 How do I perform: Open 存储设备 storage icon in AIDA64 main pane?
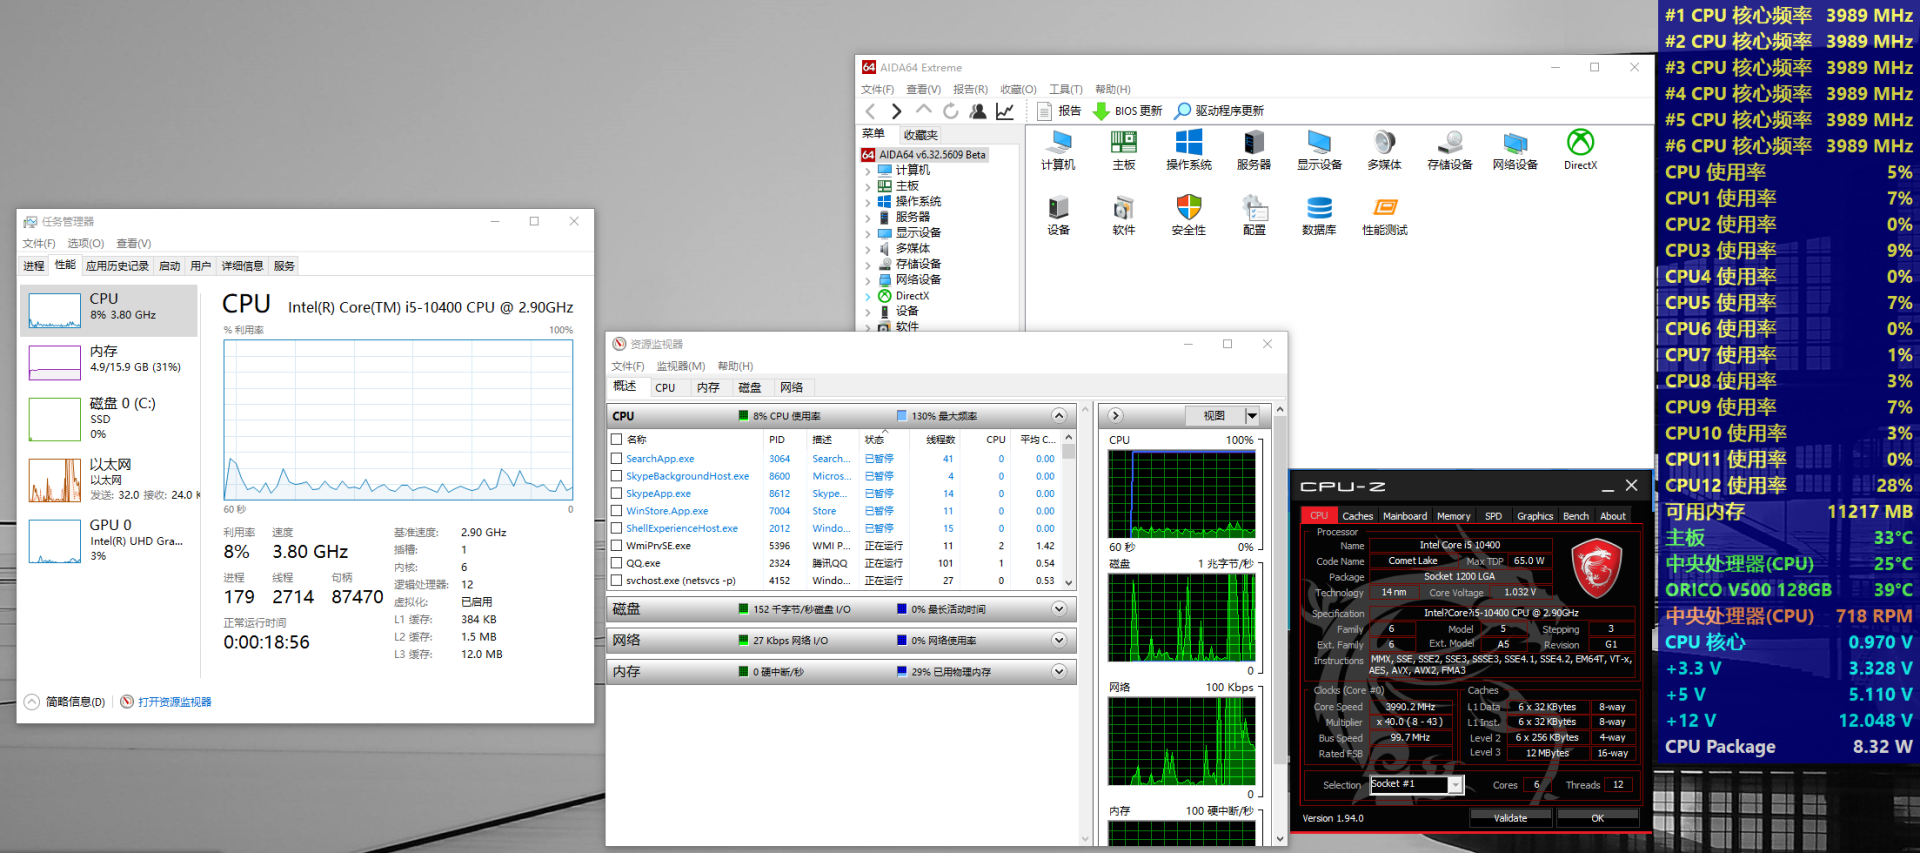[x=1450, y=150]
